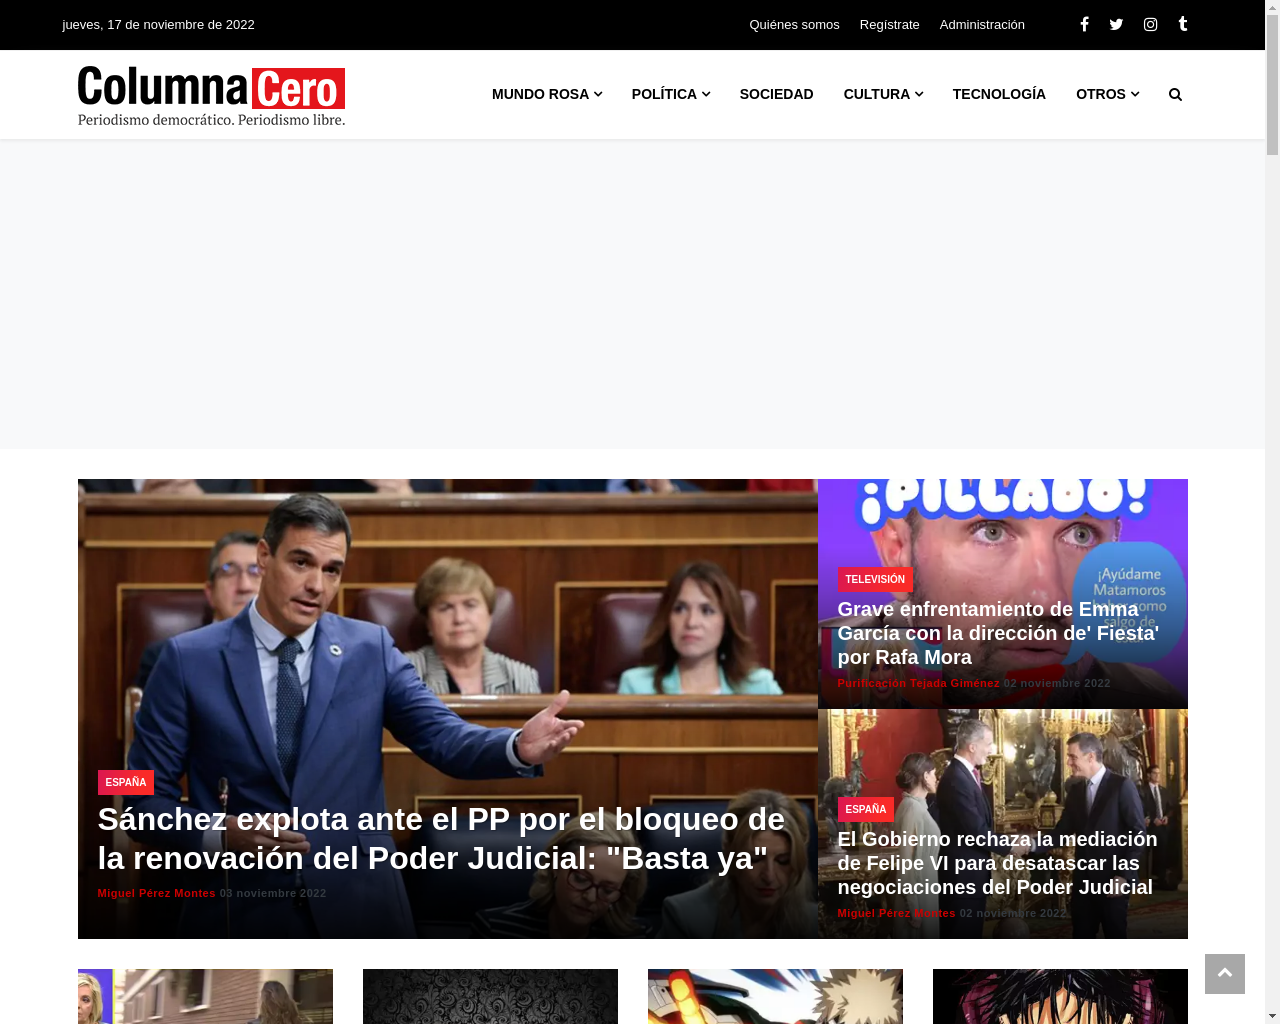Click the Regístrate link

[x=890, y=25]
